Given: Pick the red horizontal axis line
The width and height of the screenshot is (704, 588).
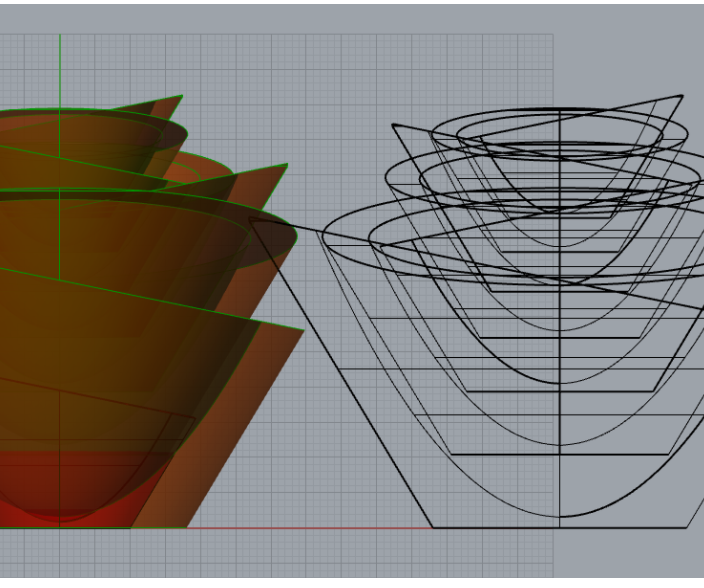Looking at the screenshot, I should point(310,528).
